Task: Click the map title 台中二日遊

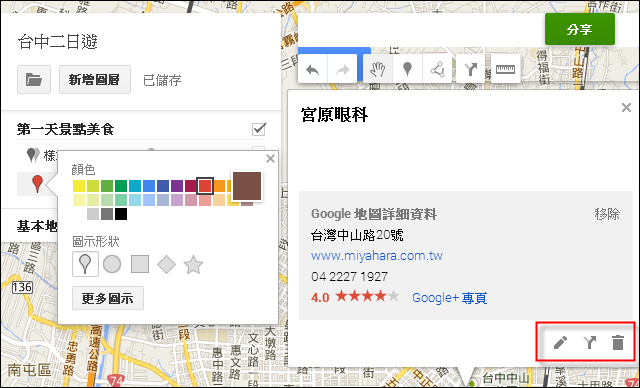Action: 58,42
